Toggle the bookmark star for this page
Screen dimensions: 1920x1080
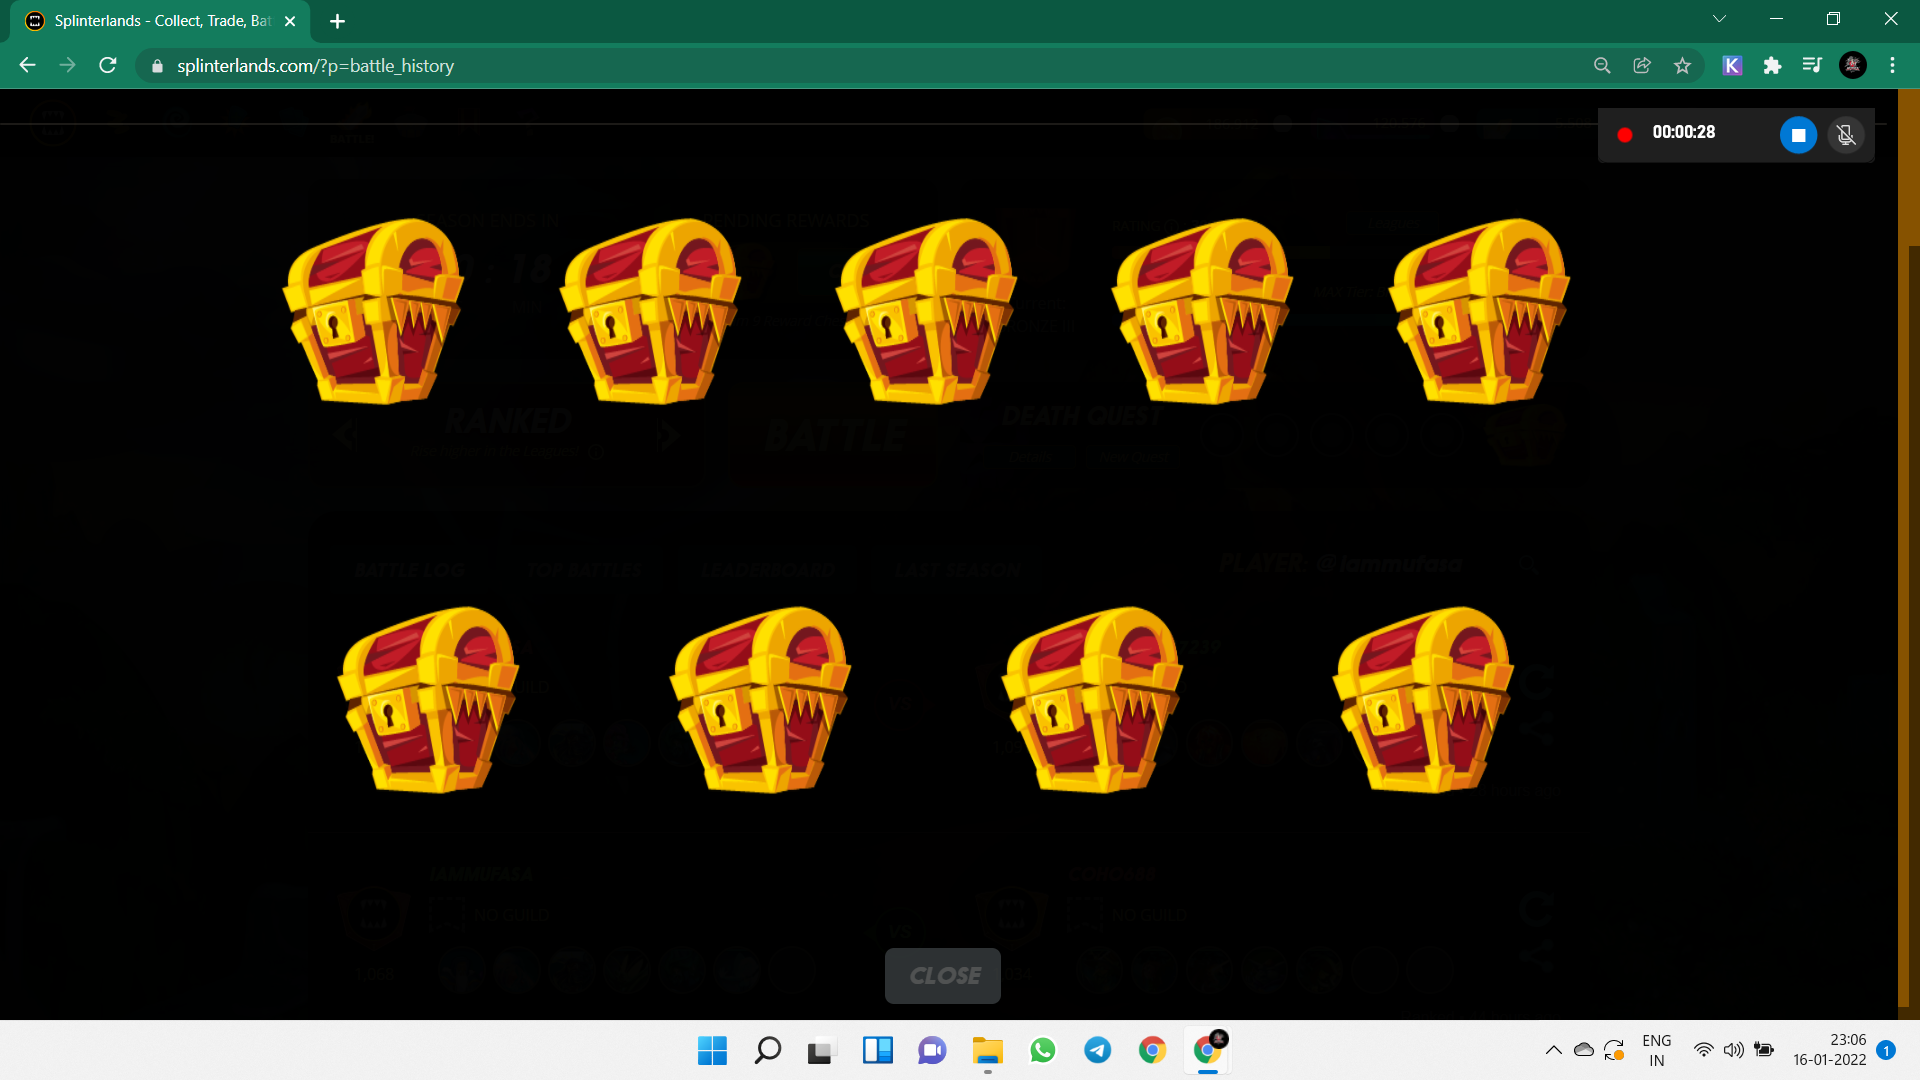[x=1683, y=65]
